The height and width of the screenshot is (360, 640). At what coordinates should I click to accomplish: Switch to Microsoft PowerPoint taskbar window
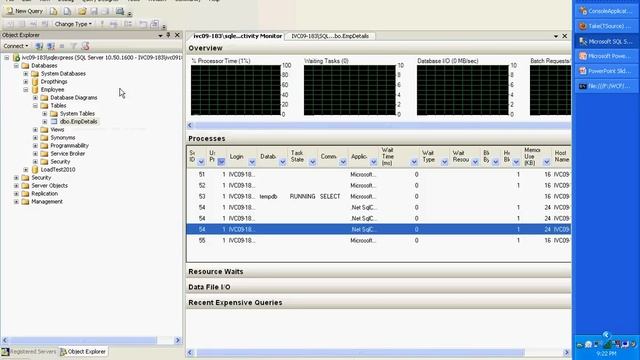point(607,56)
